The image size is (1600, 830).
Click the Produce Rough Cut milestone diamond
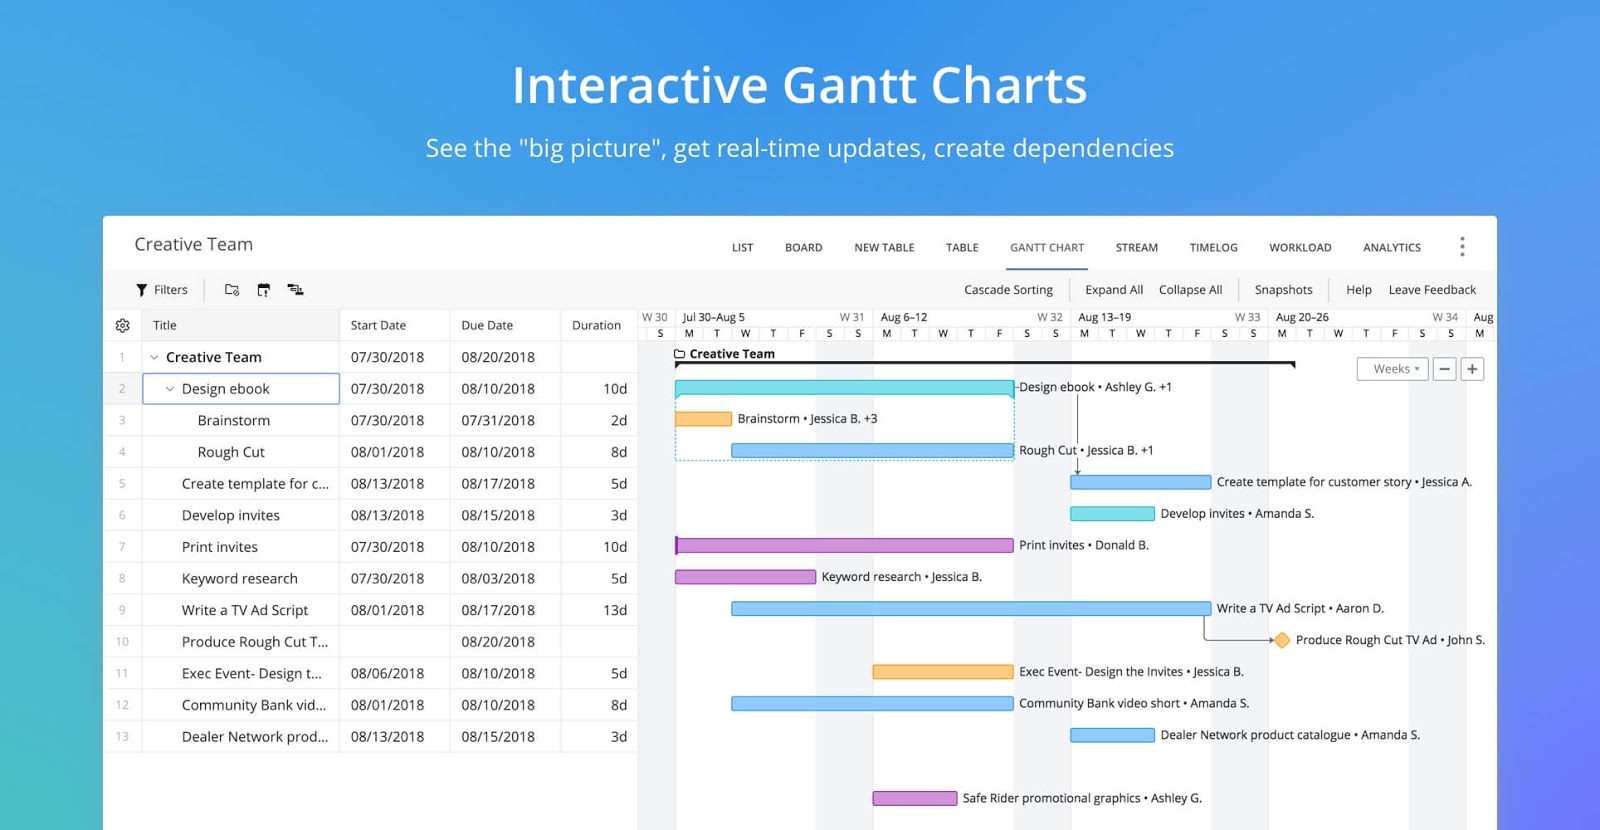1282,640
